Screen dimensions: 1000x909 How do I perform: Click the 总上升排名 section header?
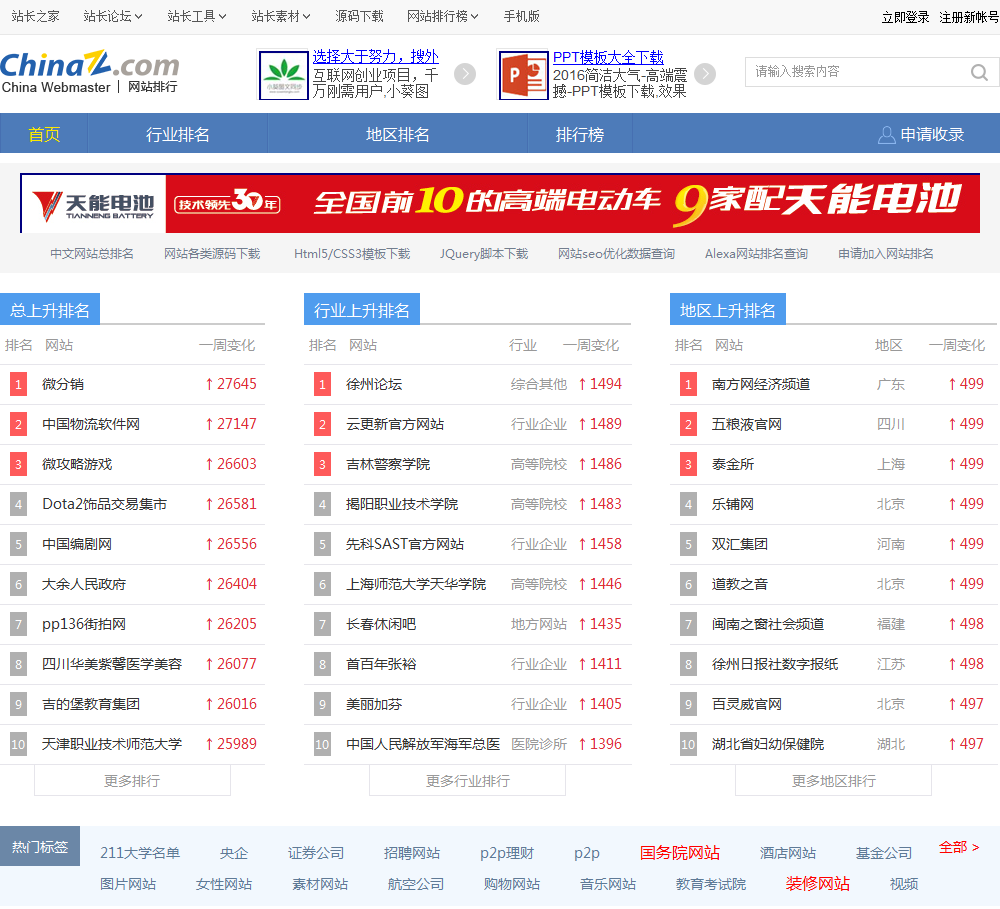tap(50, 310)
